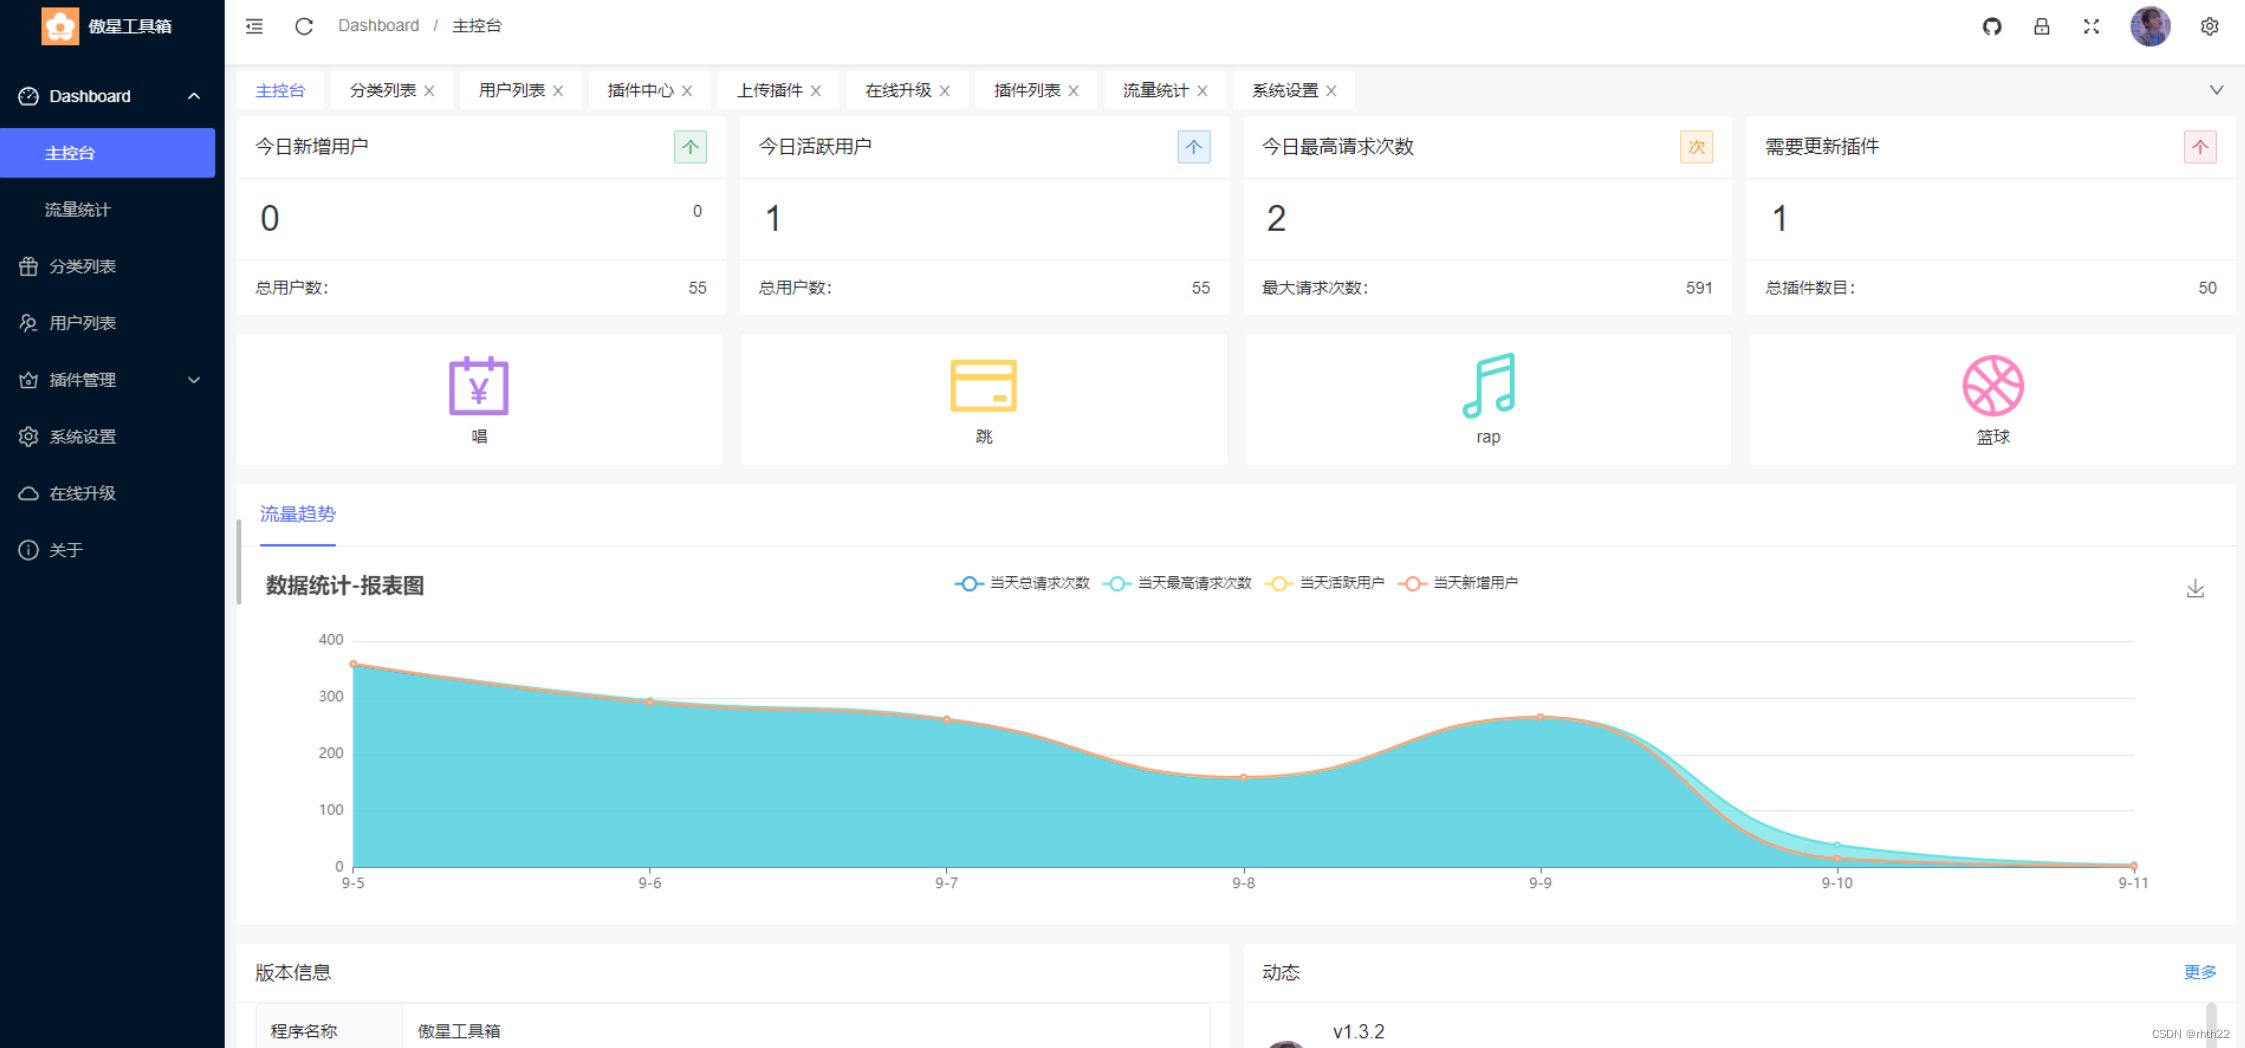
Task: Open the GitHub repository icon
Action: (x=1991, y=27)
